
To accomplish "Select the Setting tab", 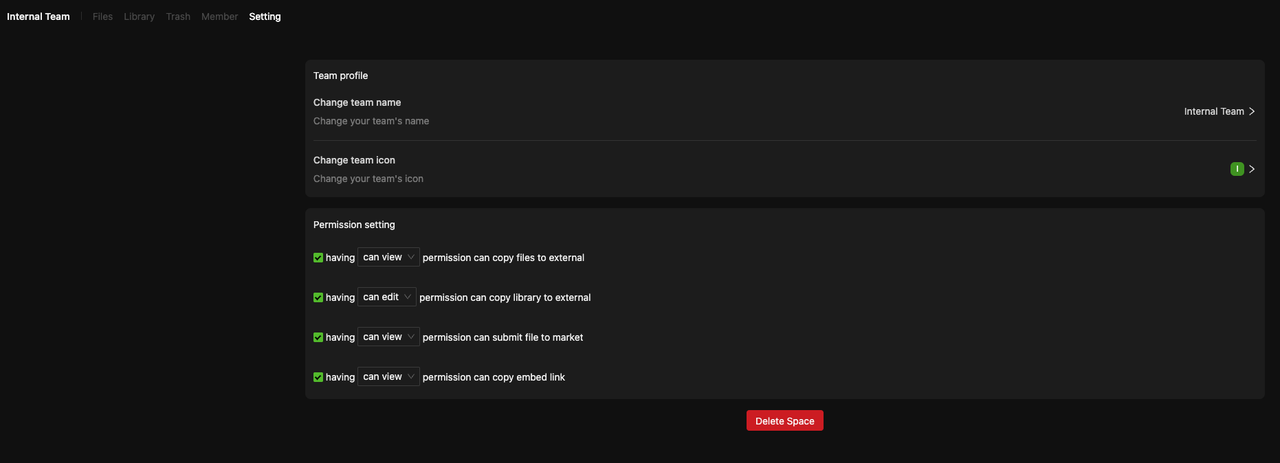I will tap(265, 17).
